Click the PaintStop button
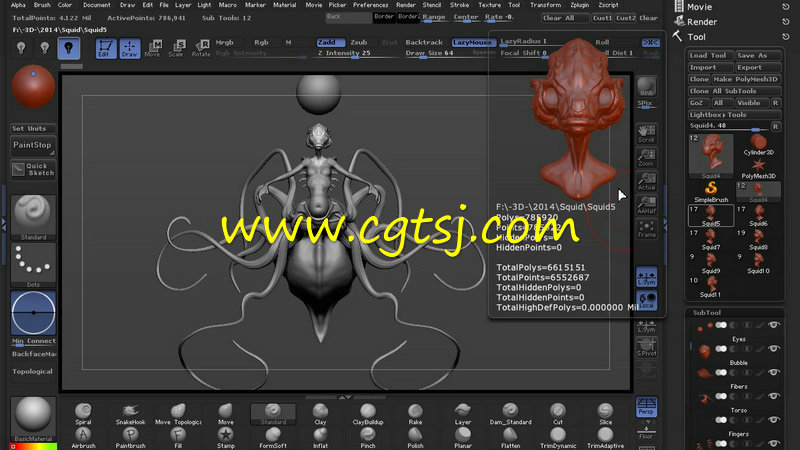 (x=33, y=146)
